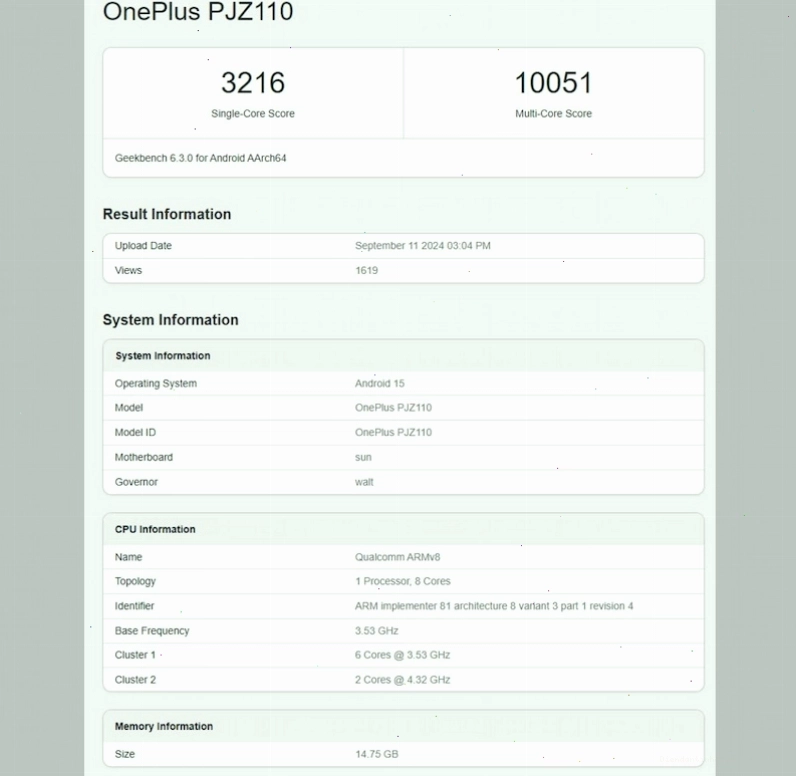
Task: Select the 1619 views count
Action: point(367,271)
